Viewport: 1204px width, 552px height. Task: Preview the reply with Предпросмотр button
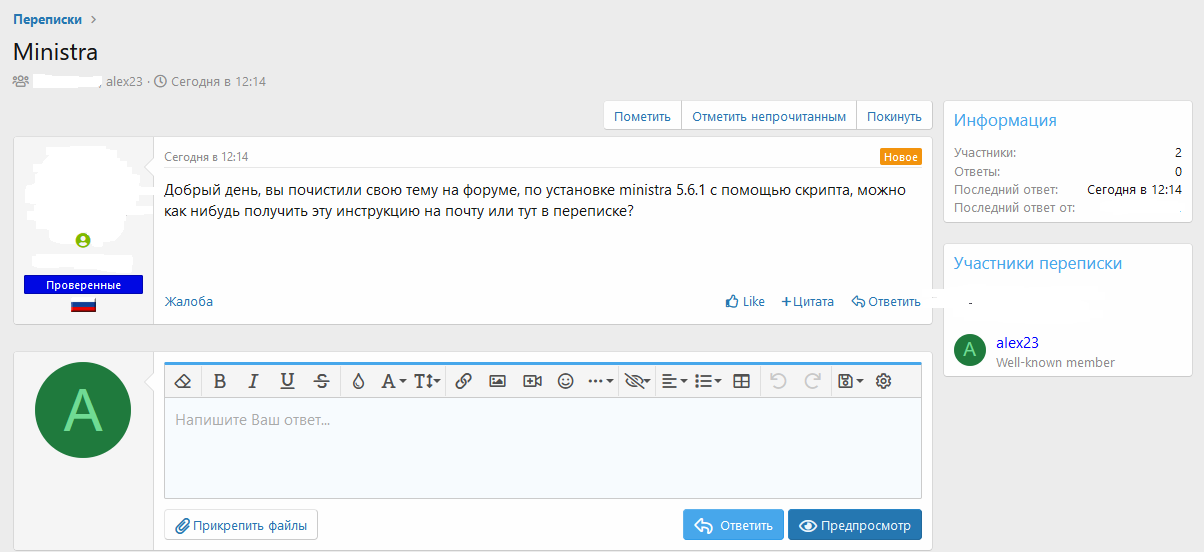855,525
